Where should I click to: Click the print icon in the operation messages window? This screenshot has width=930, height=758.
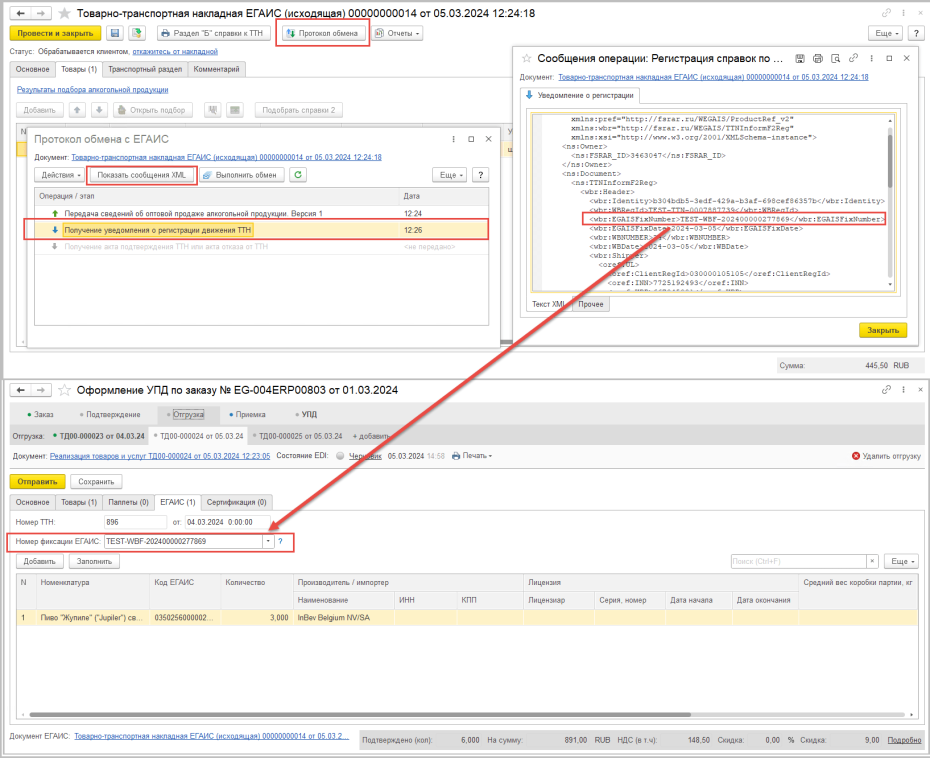[818, 58]
